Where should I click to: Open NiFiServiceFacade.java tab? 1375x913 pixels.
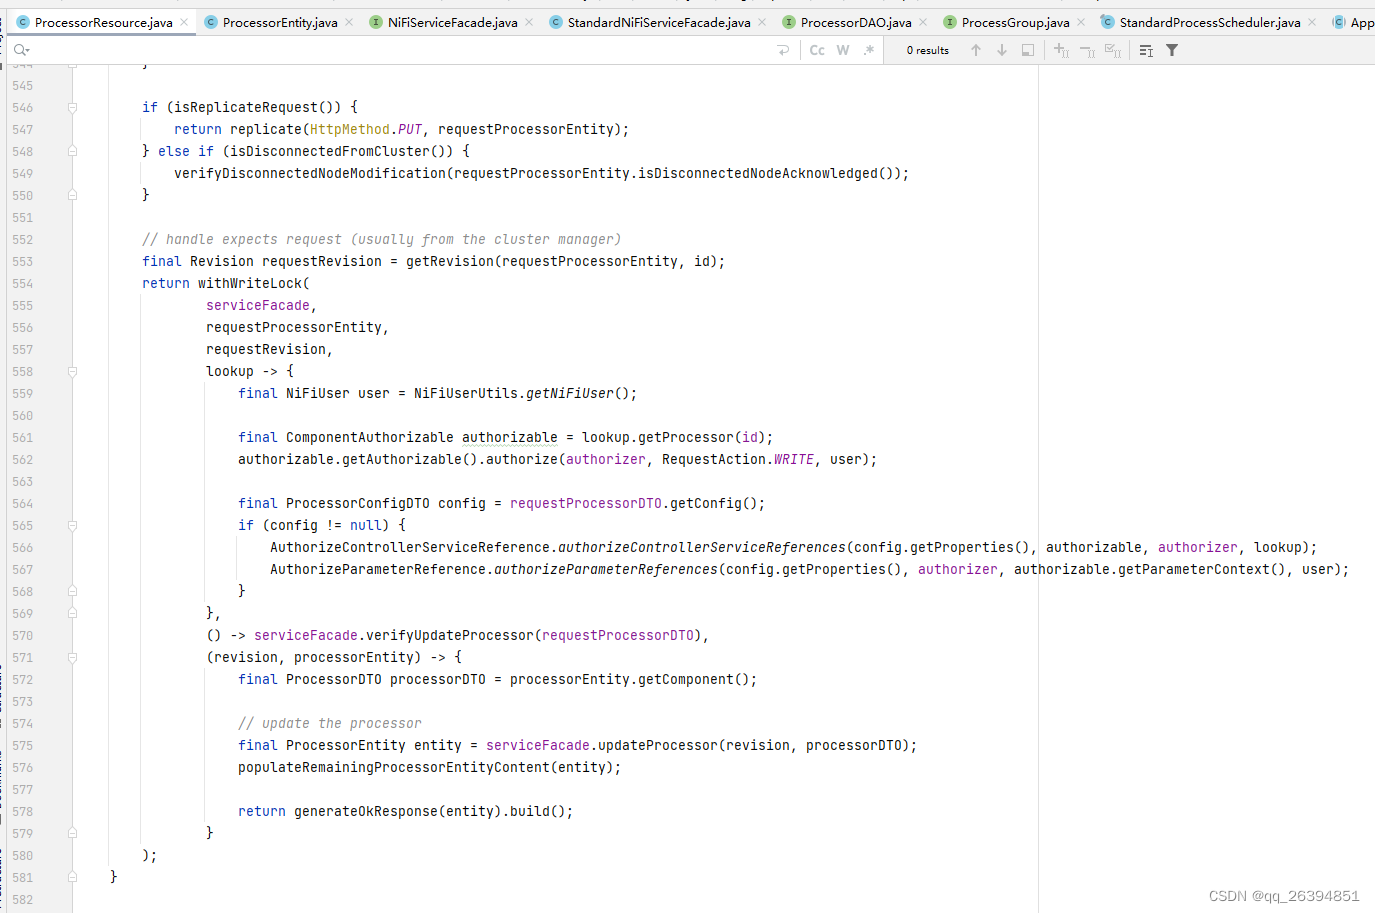(453, 22)
